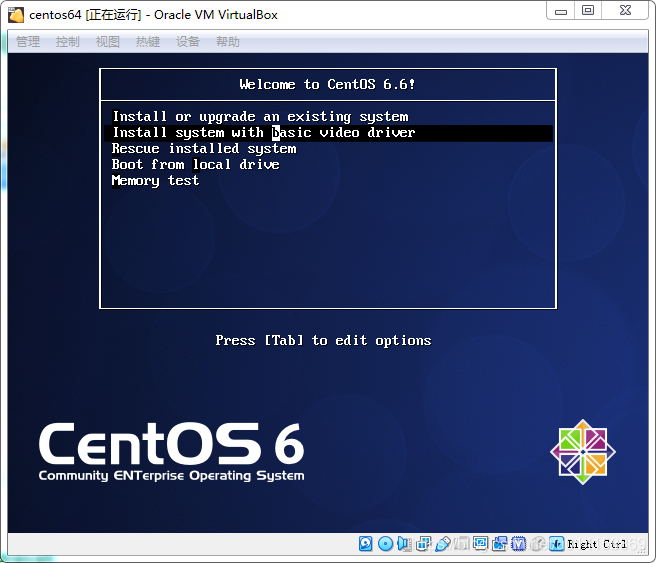Click the VirtualBox title bar app icon

(16, 15)
